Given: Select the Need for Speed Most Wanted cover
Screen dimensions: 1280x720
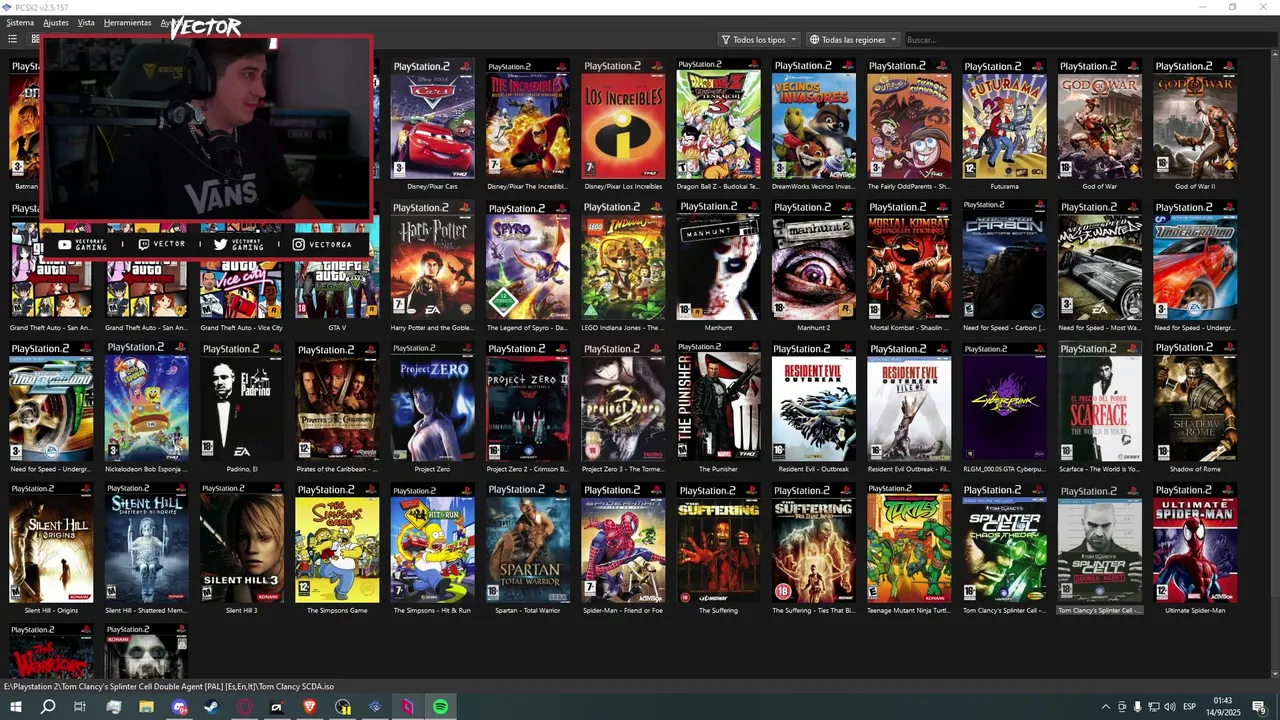Looking at the screenshot, I should 1100,260.
